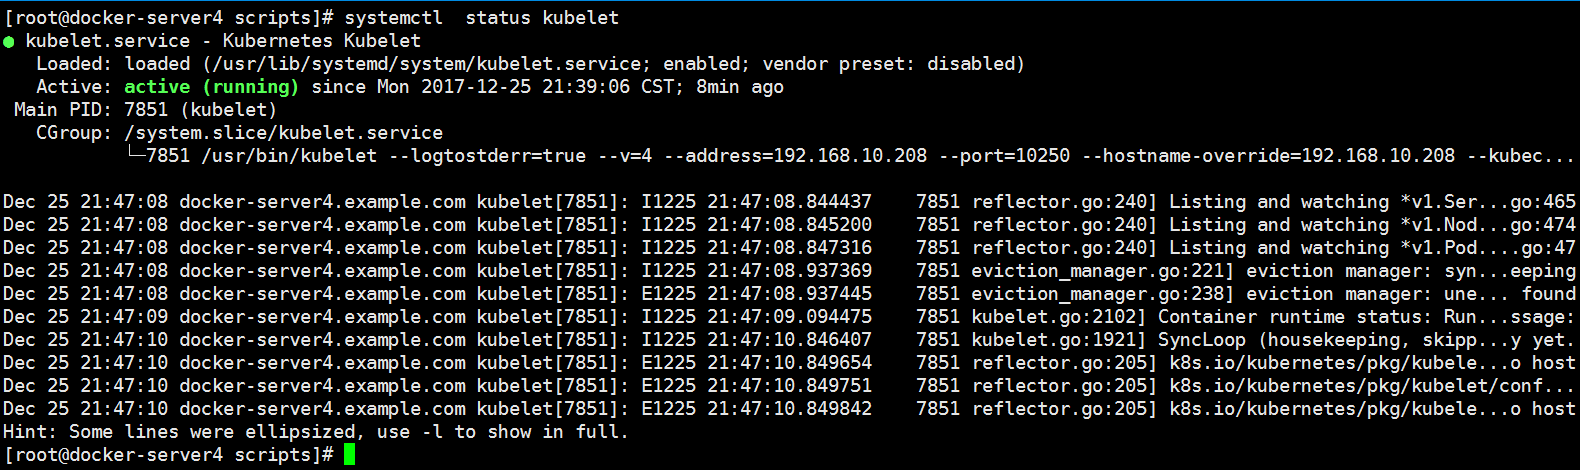Click the first reflector.go:205 error line

[x=789, y=363]
